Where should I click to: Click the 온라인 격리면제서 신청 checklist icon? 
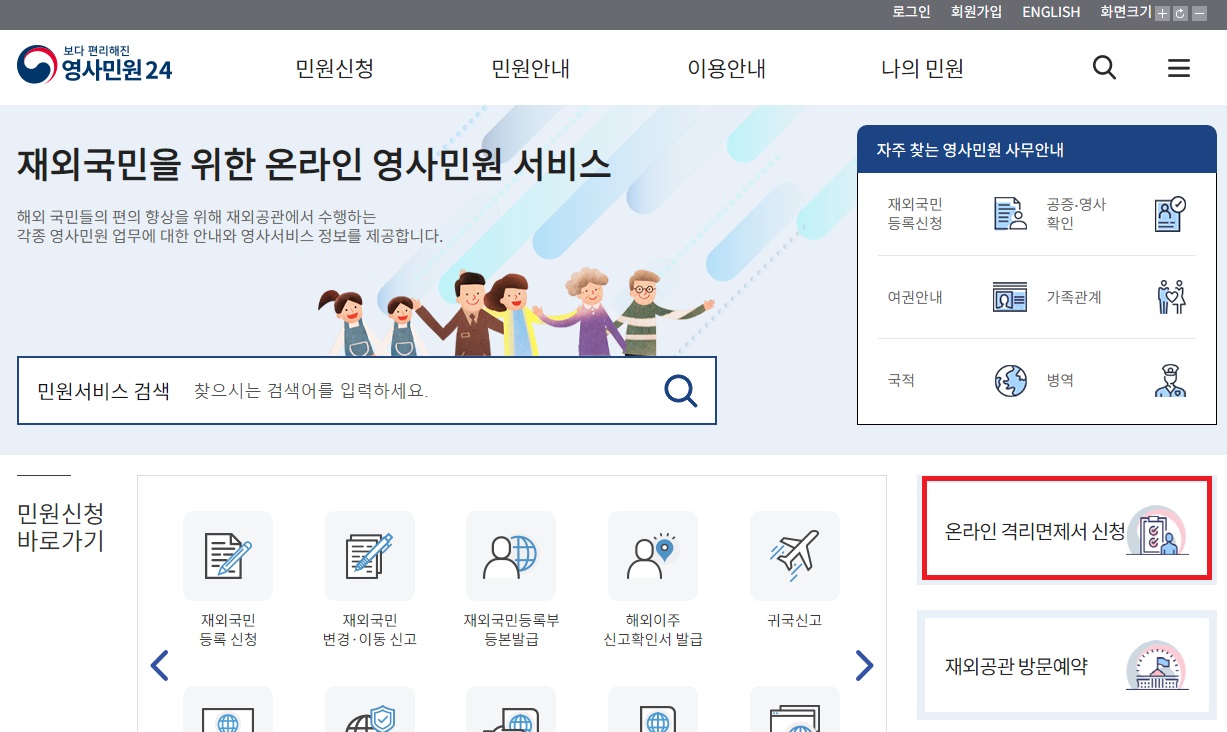(x=1157, y=530)
